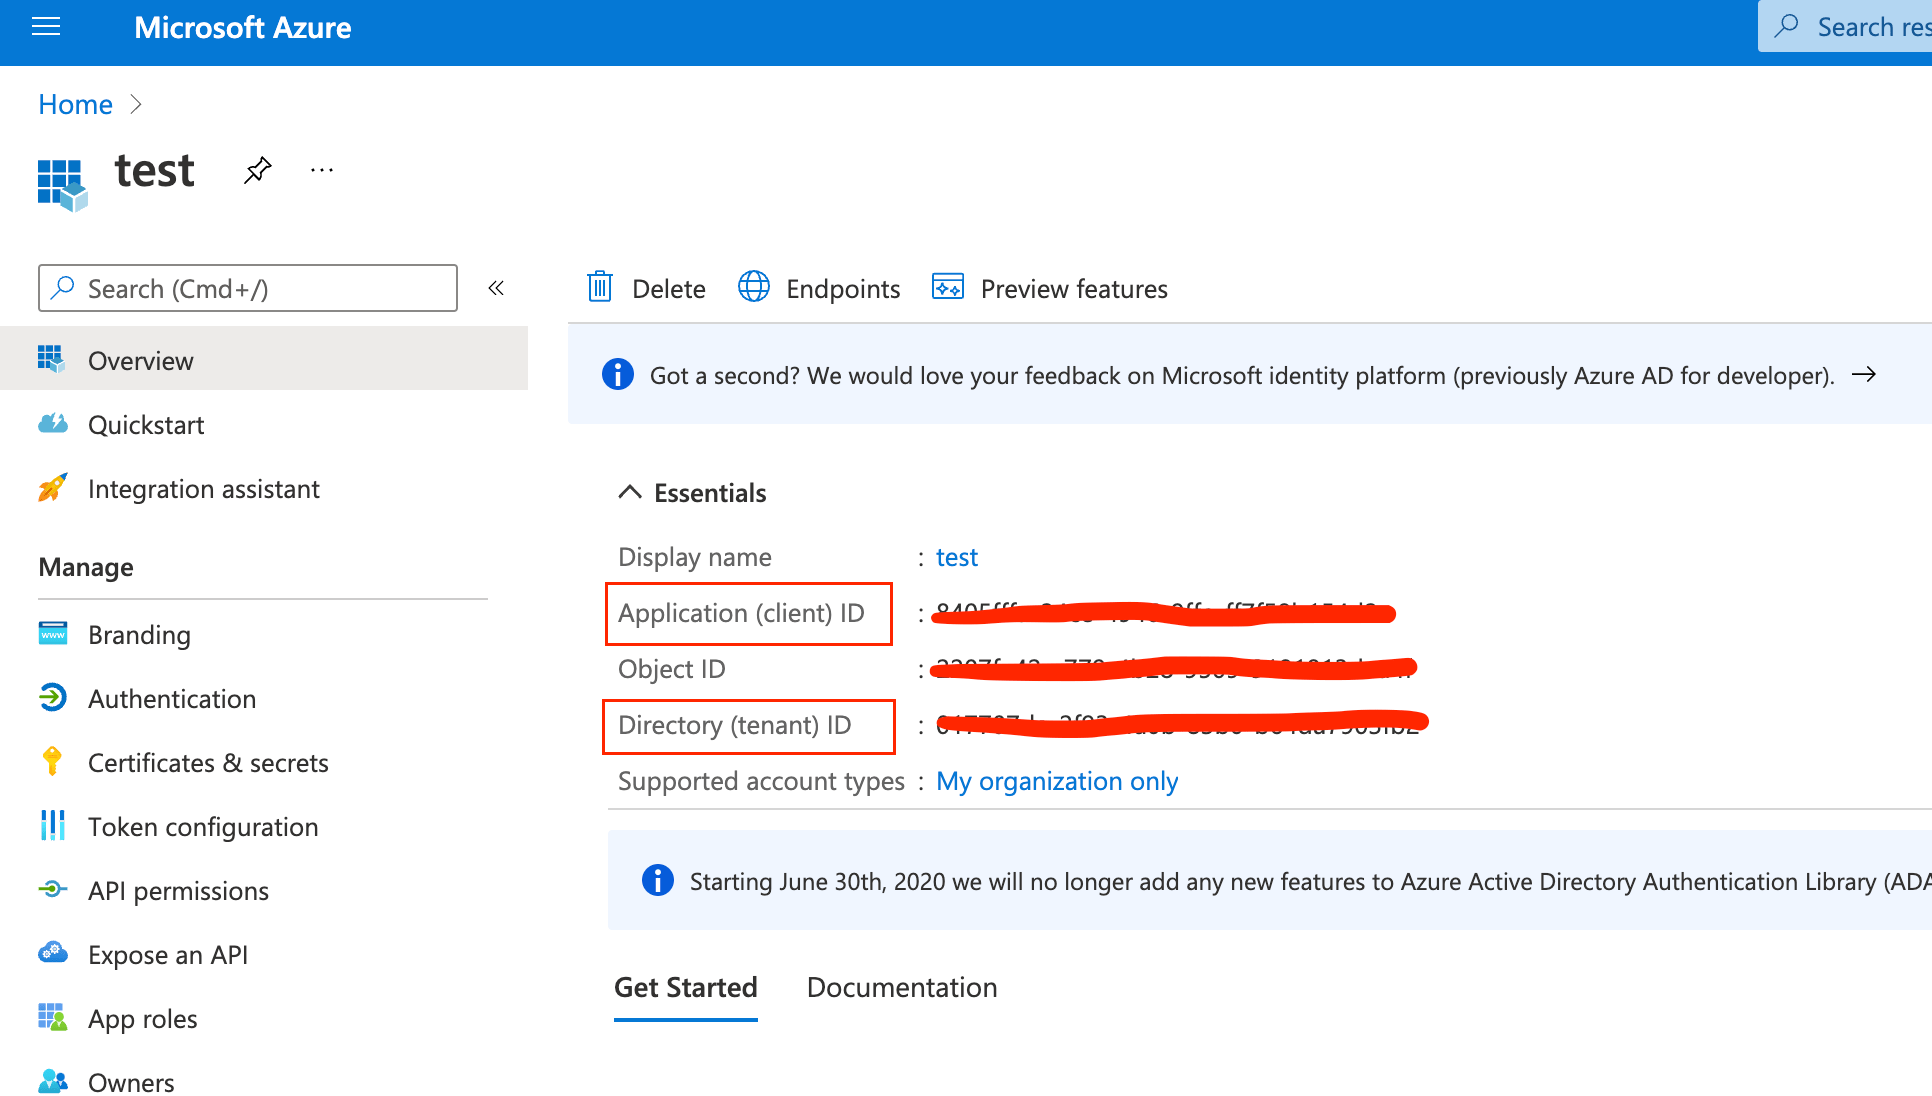Pin the test app registration
1932x1096 pixels.
coord(257,170)
